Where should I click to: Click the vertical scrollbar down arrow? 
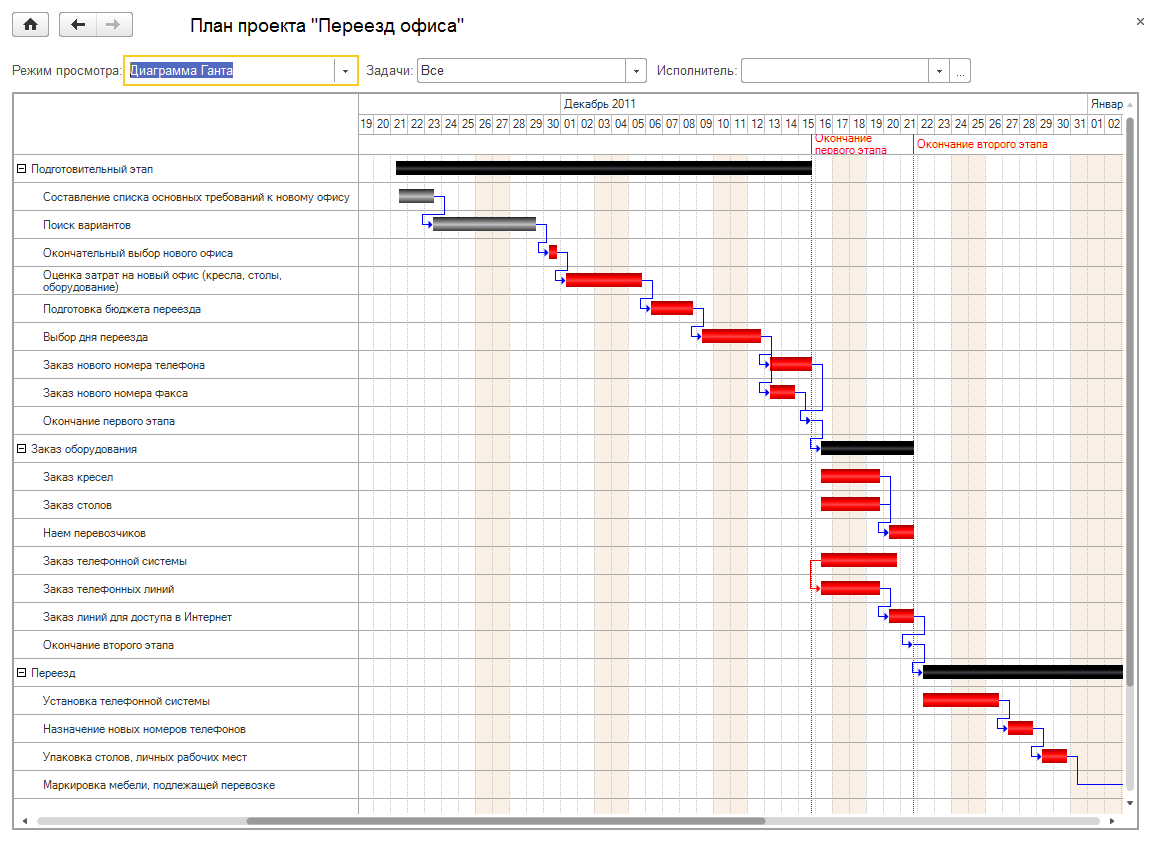1130,802
